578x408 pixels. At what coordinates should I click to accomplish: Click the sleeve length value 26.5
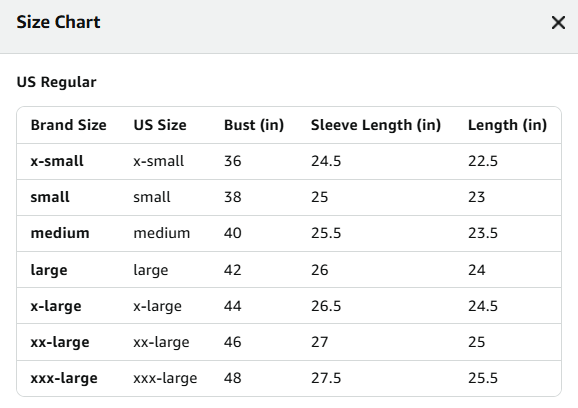(x=326, y=306)
